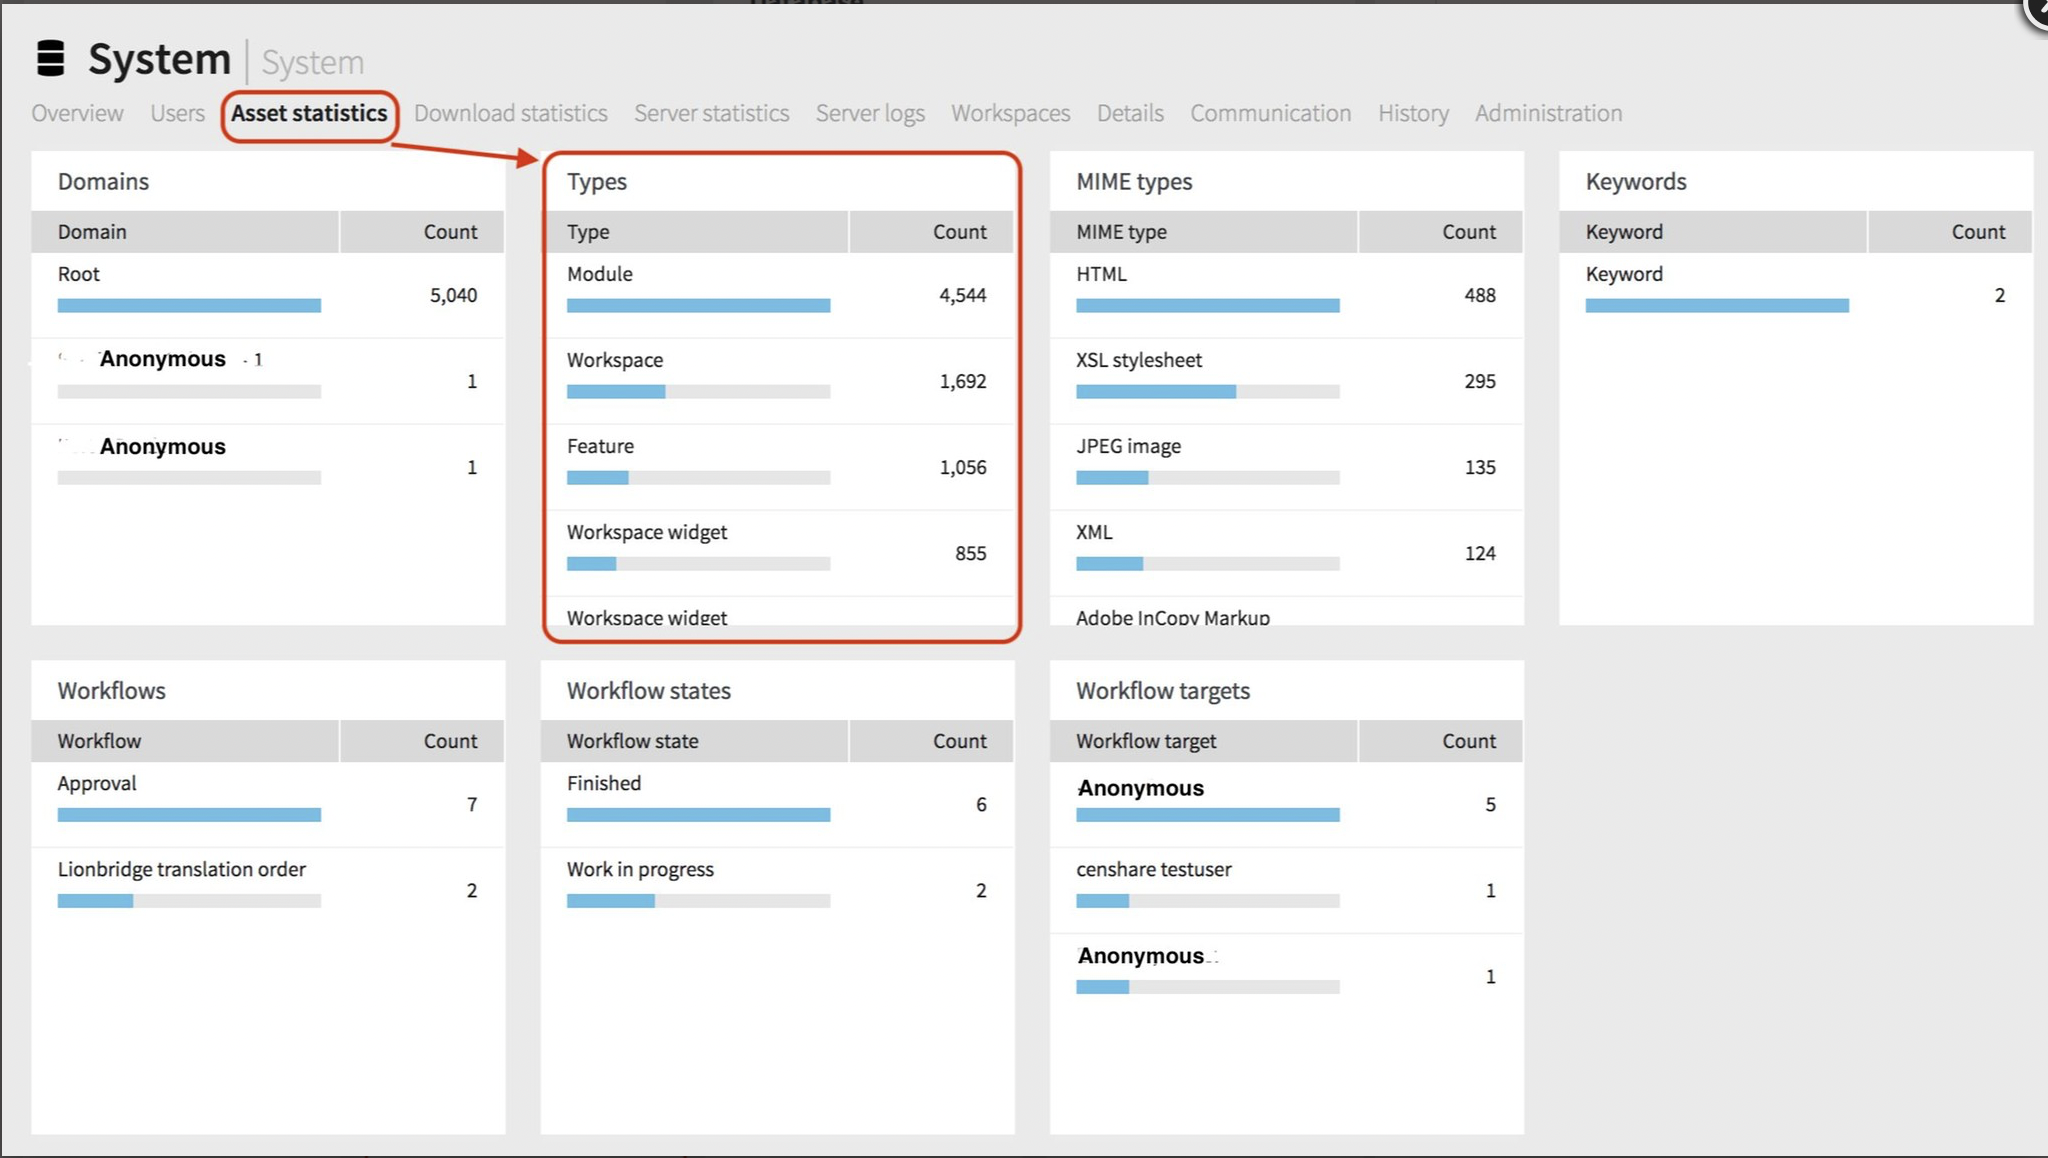The image size is (2048, 1158).
Task: Select the XSL stylesheet MIME row
Action: tap(1138, 360)
